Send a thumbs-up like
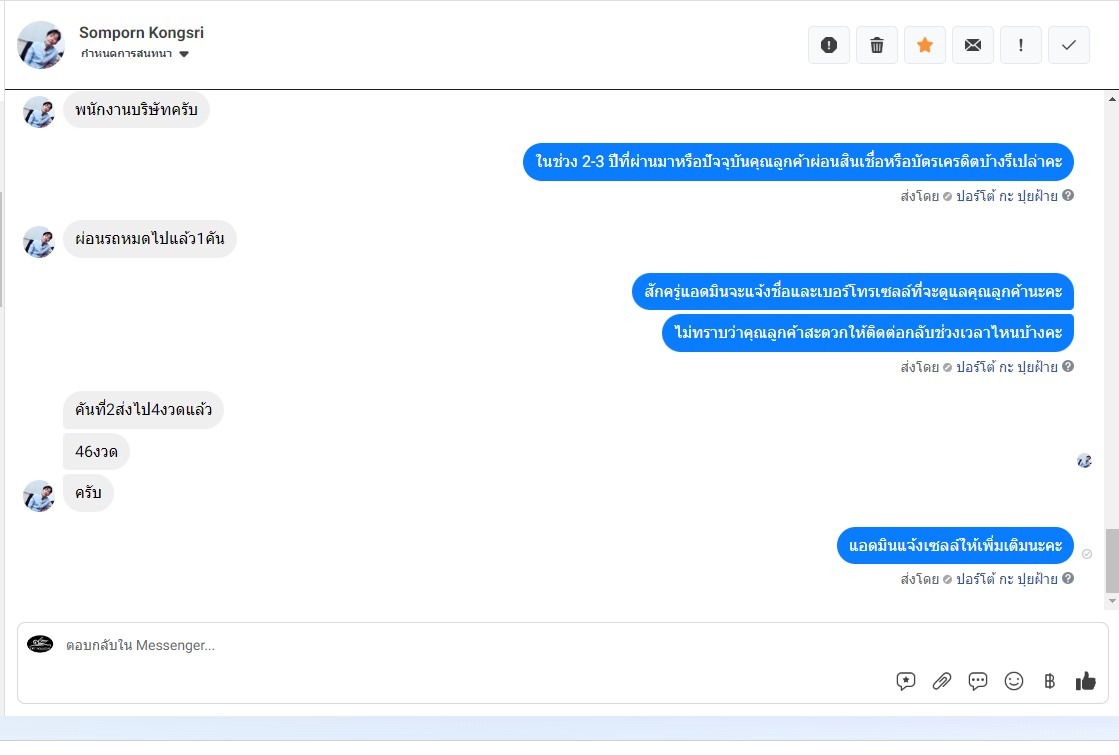 (x=1085, y=681)
